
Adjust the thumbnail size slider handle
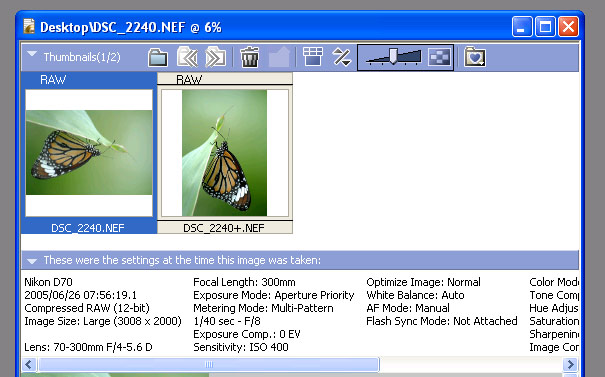(393, 56)
